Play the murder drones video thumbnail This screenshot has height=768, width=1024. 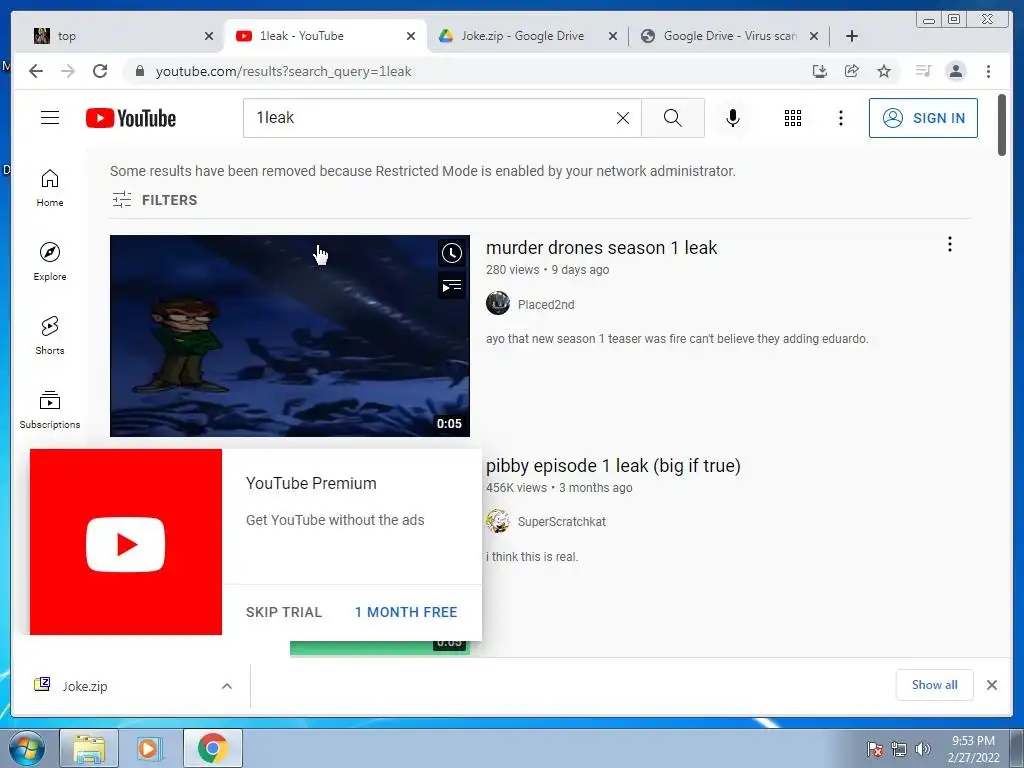tap(289, 336)
